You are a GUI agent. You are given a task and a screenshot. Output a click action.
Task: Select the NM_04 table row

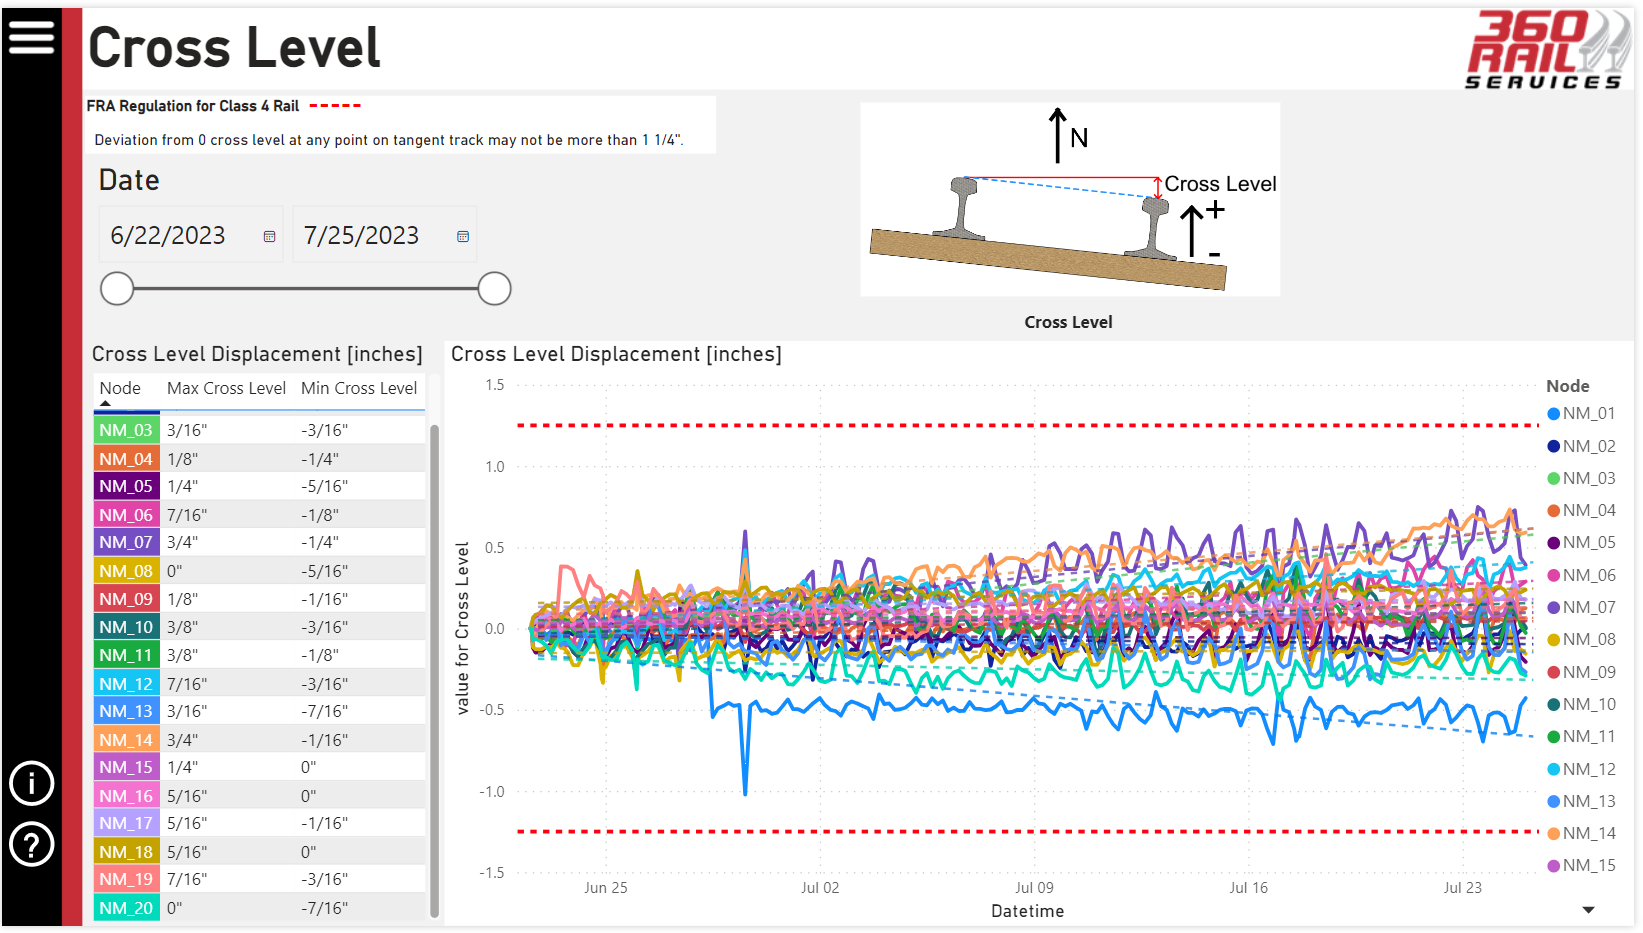260,459
